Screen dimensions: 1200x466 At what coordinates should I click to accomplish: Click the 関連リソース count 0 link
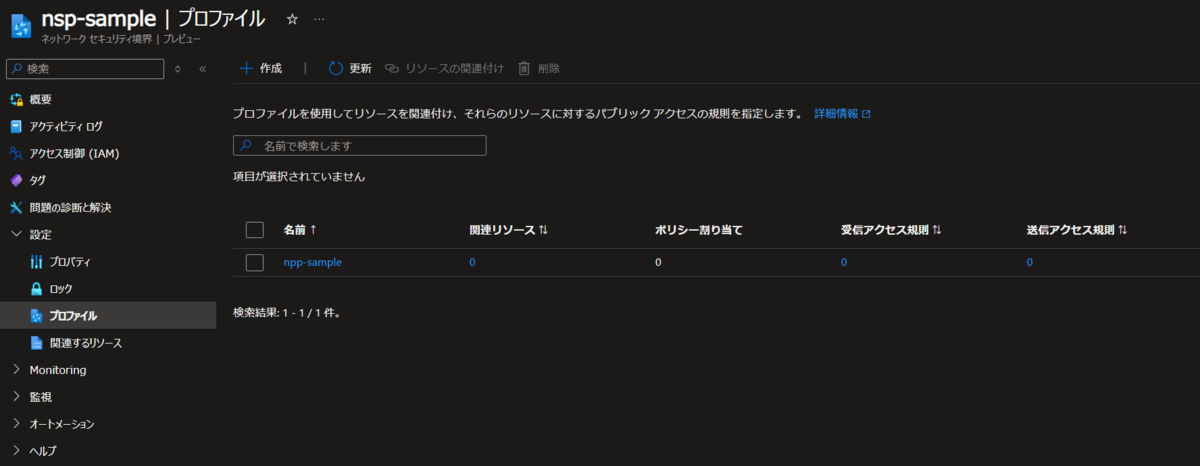[x=472, y=262]
